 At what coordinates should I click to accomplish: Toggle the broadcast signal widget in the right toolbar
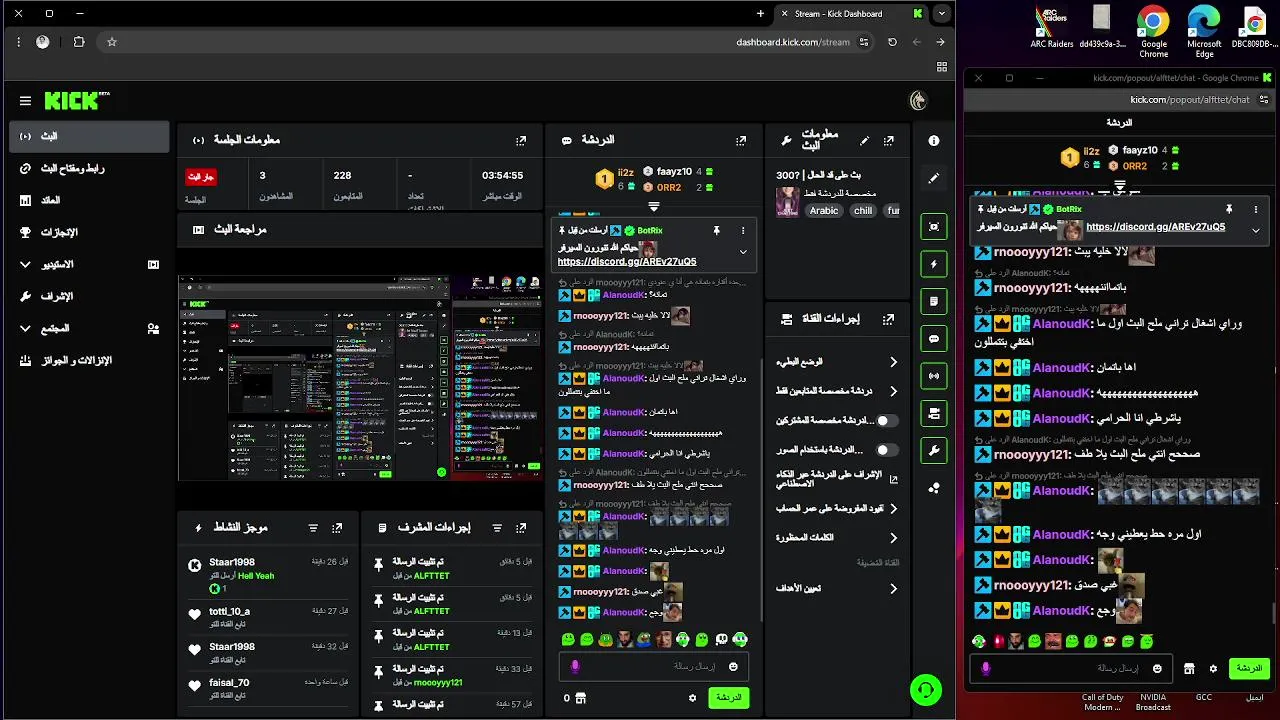(x=934, y=376)
